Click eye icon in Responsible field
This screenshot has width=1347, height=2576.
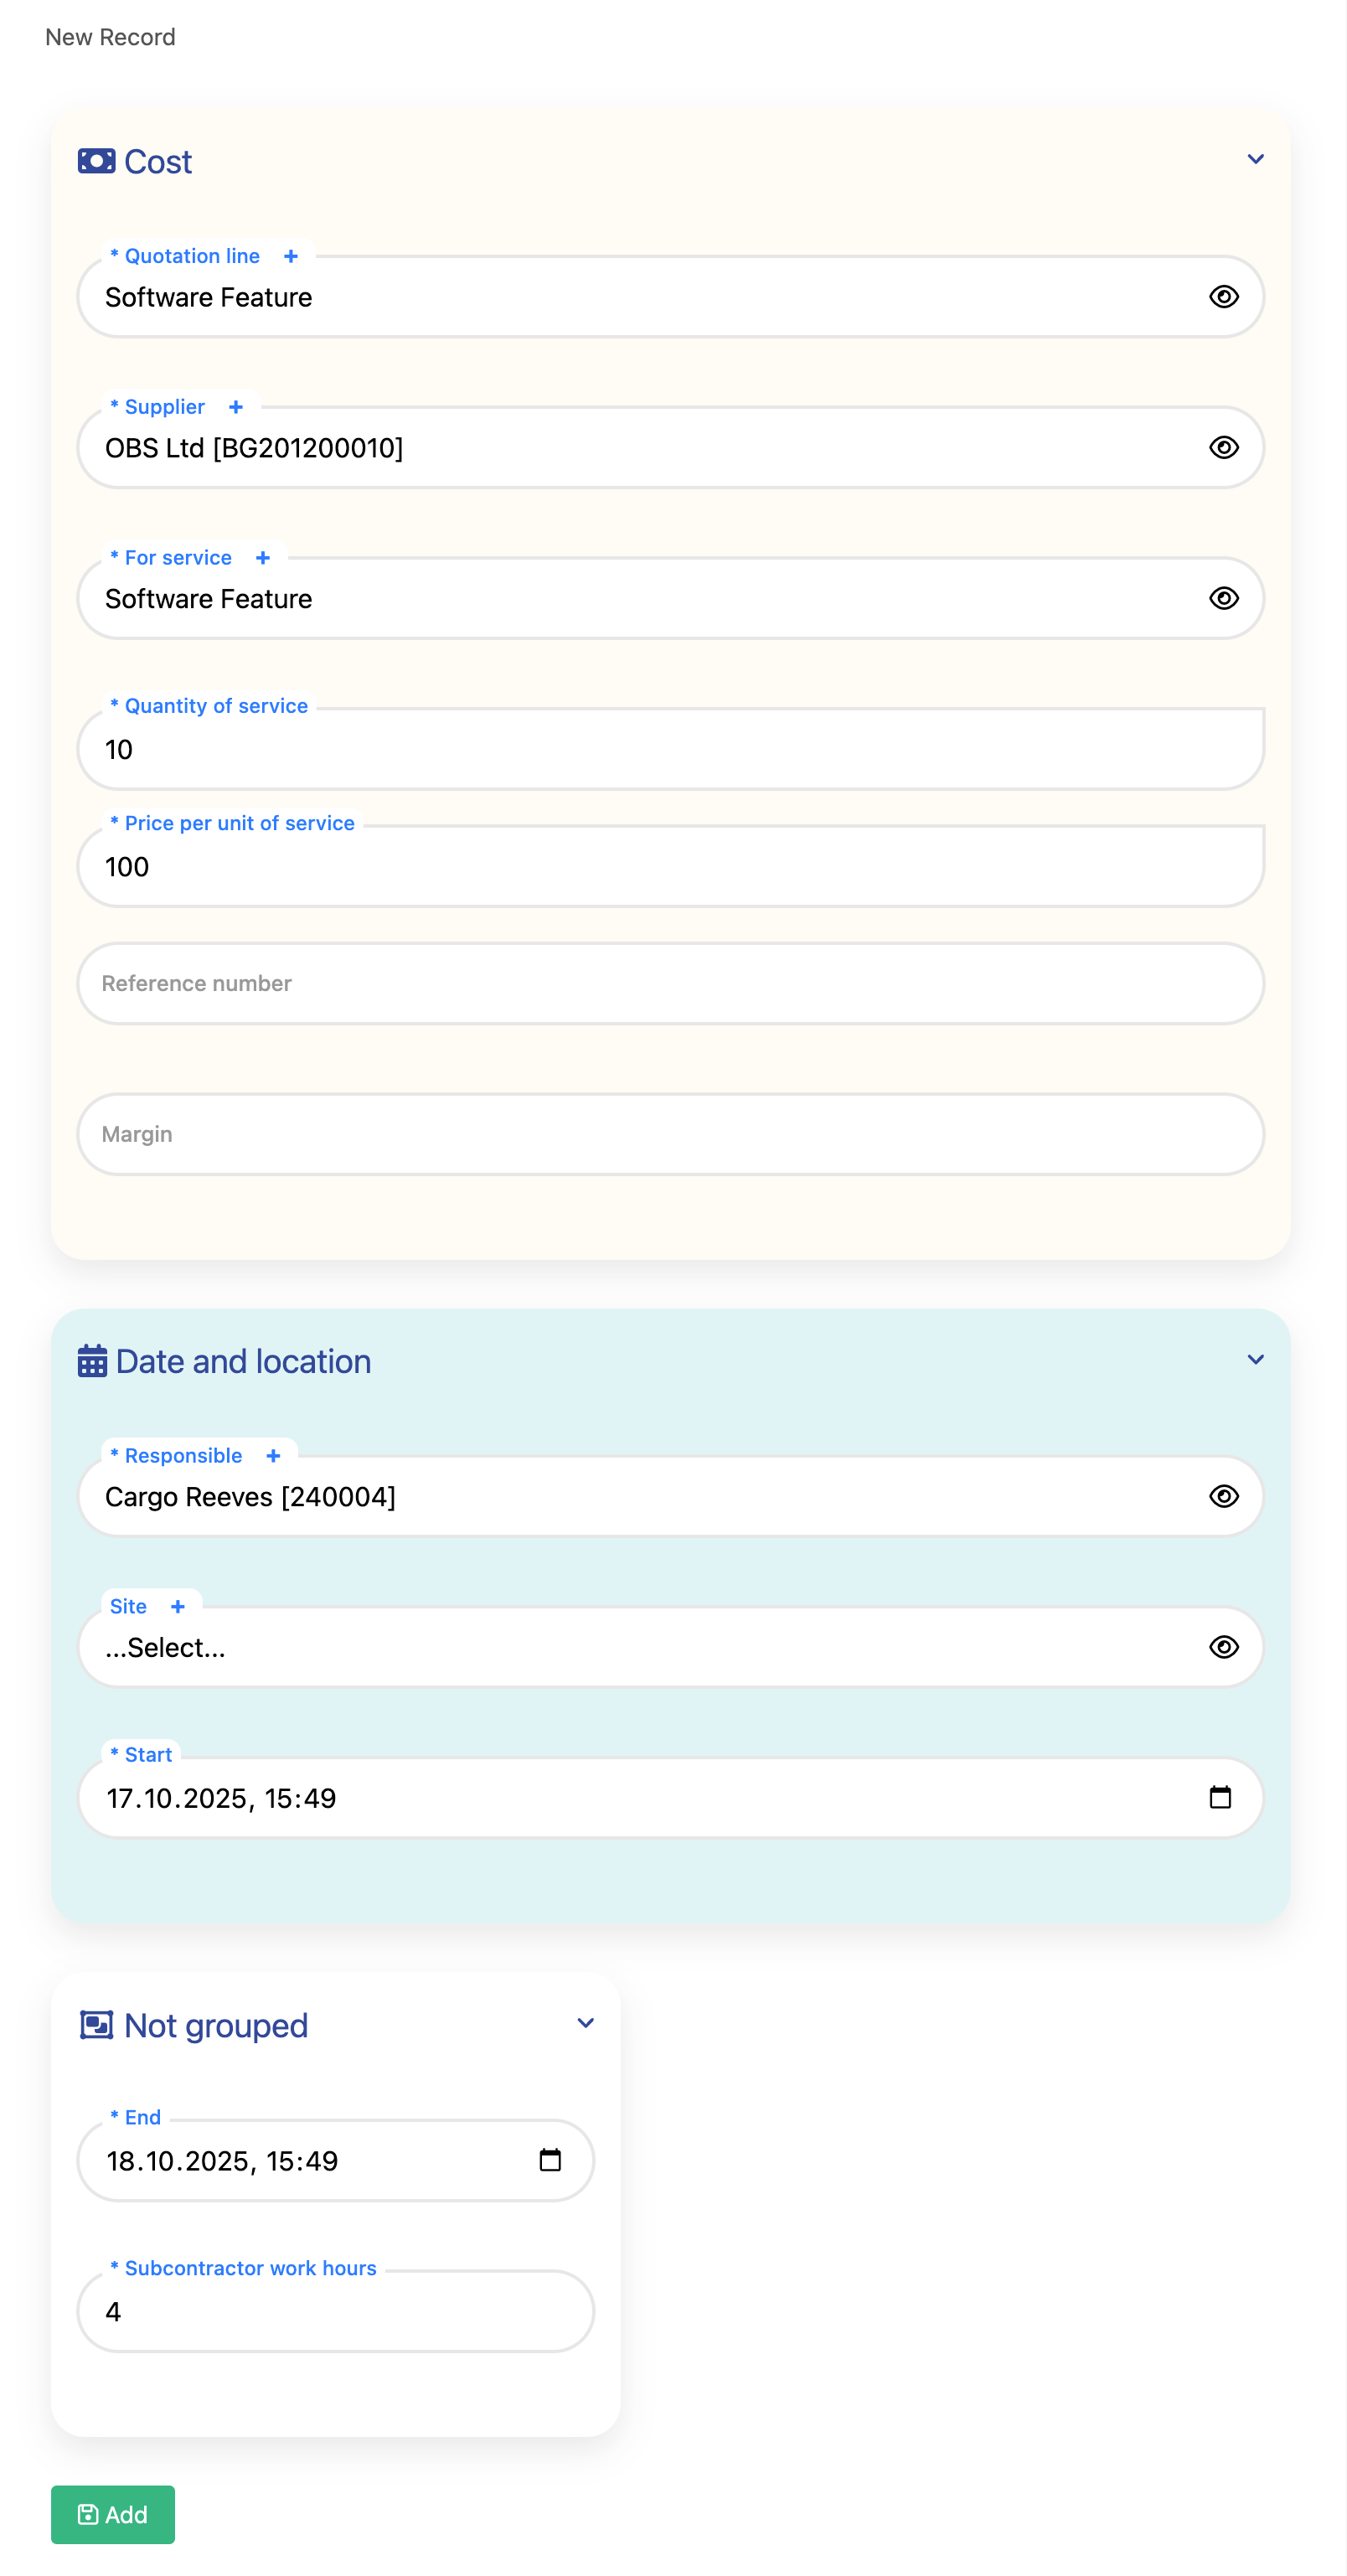tap(1223, 1496)
